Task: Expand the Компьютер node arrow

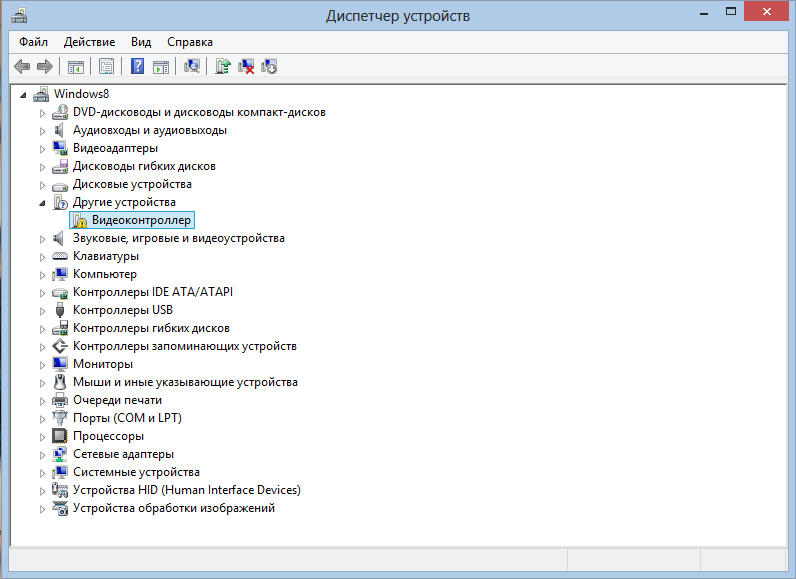Action: [x=42, y=275]
